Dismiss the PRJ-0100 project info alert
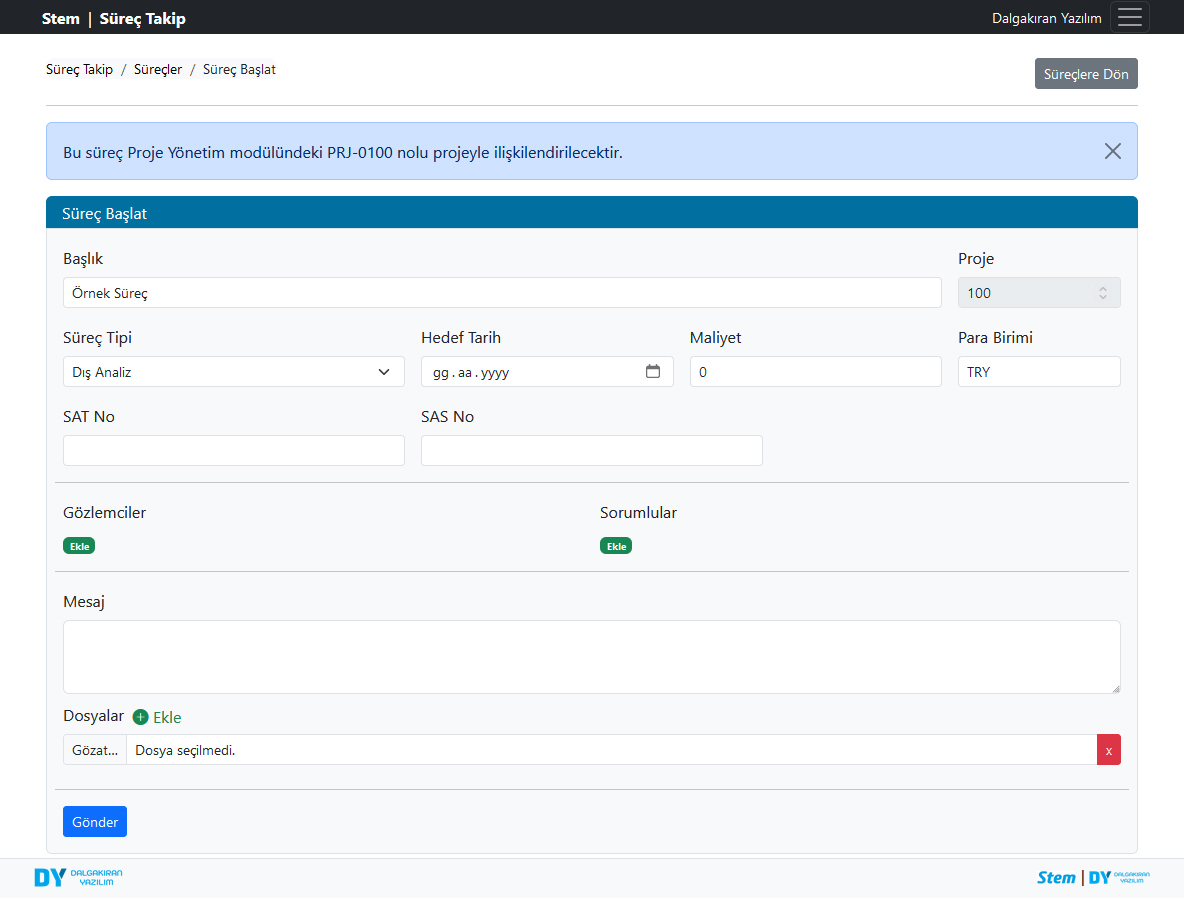The width and height of the screenshot is (1184, 898). [x=1112, y=151]
